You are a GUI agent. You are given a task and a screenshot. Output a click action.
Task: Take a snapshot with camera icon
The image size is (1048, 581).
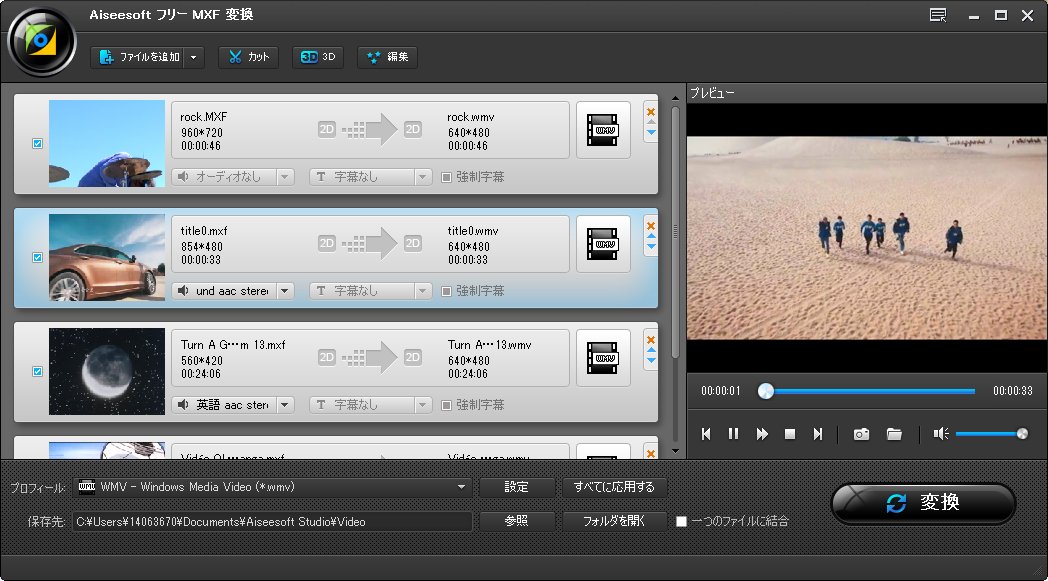[x=862, y=434]
